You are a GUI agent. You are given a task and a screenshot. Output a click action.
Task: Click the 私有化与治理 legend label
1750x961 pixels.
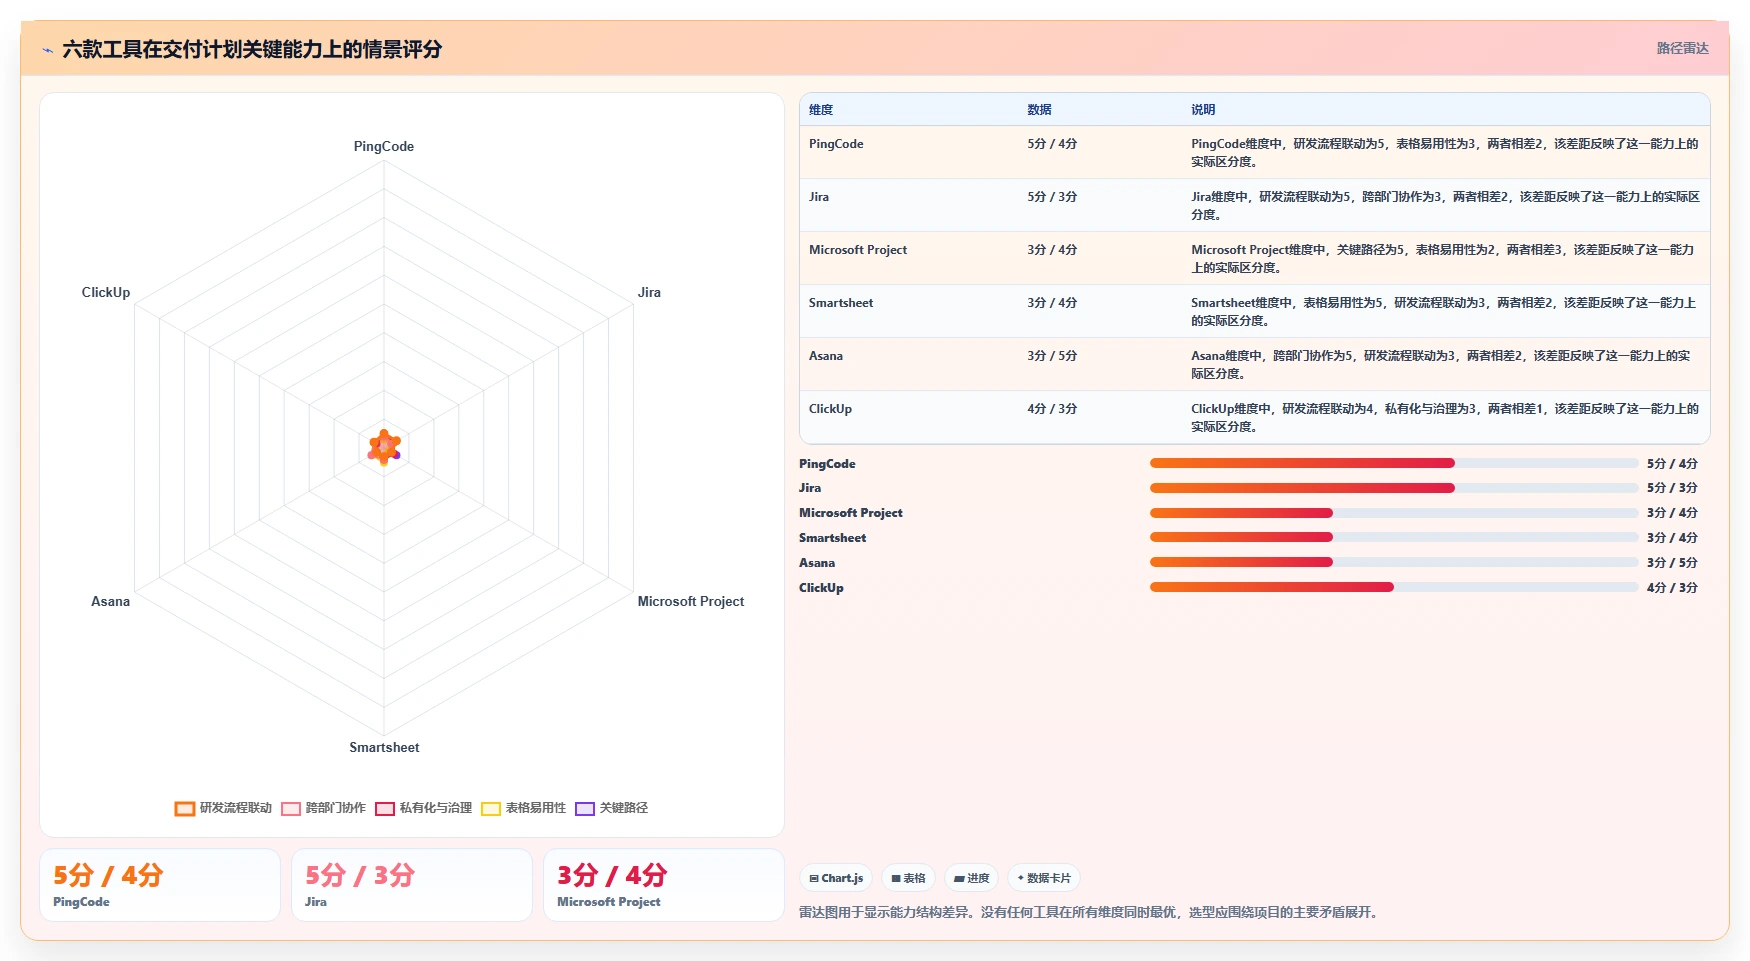pos(436,808)
